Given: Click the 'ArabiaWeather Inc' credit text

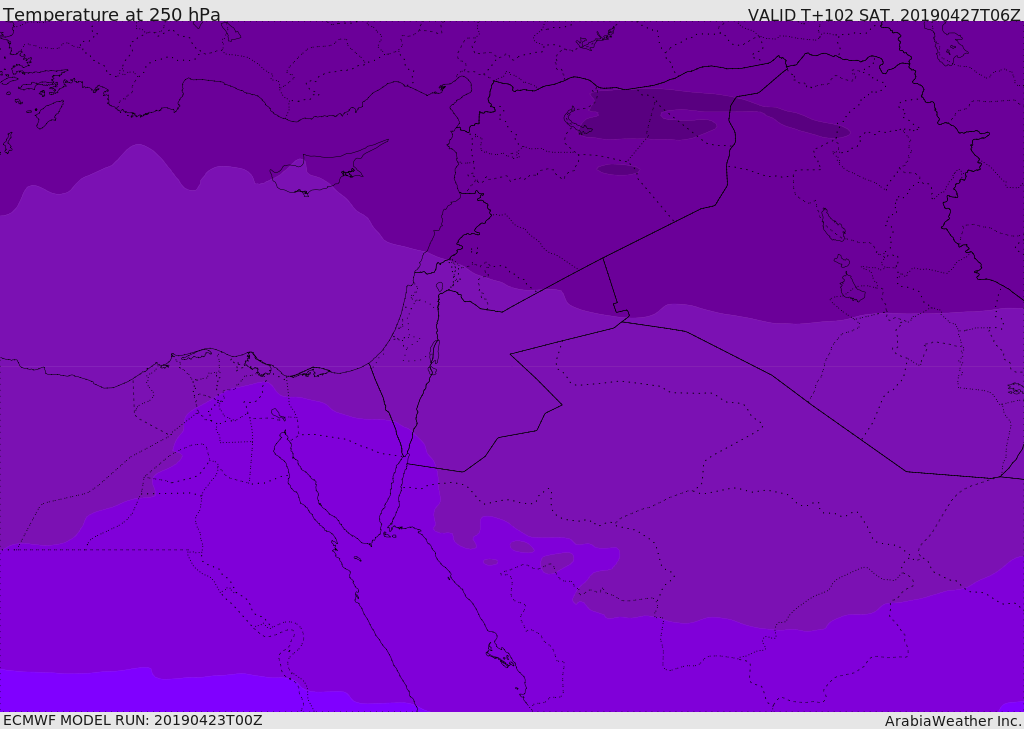Looking at the screenshot, I should tap(952, 721).
